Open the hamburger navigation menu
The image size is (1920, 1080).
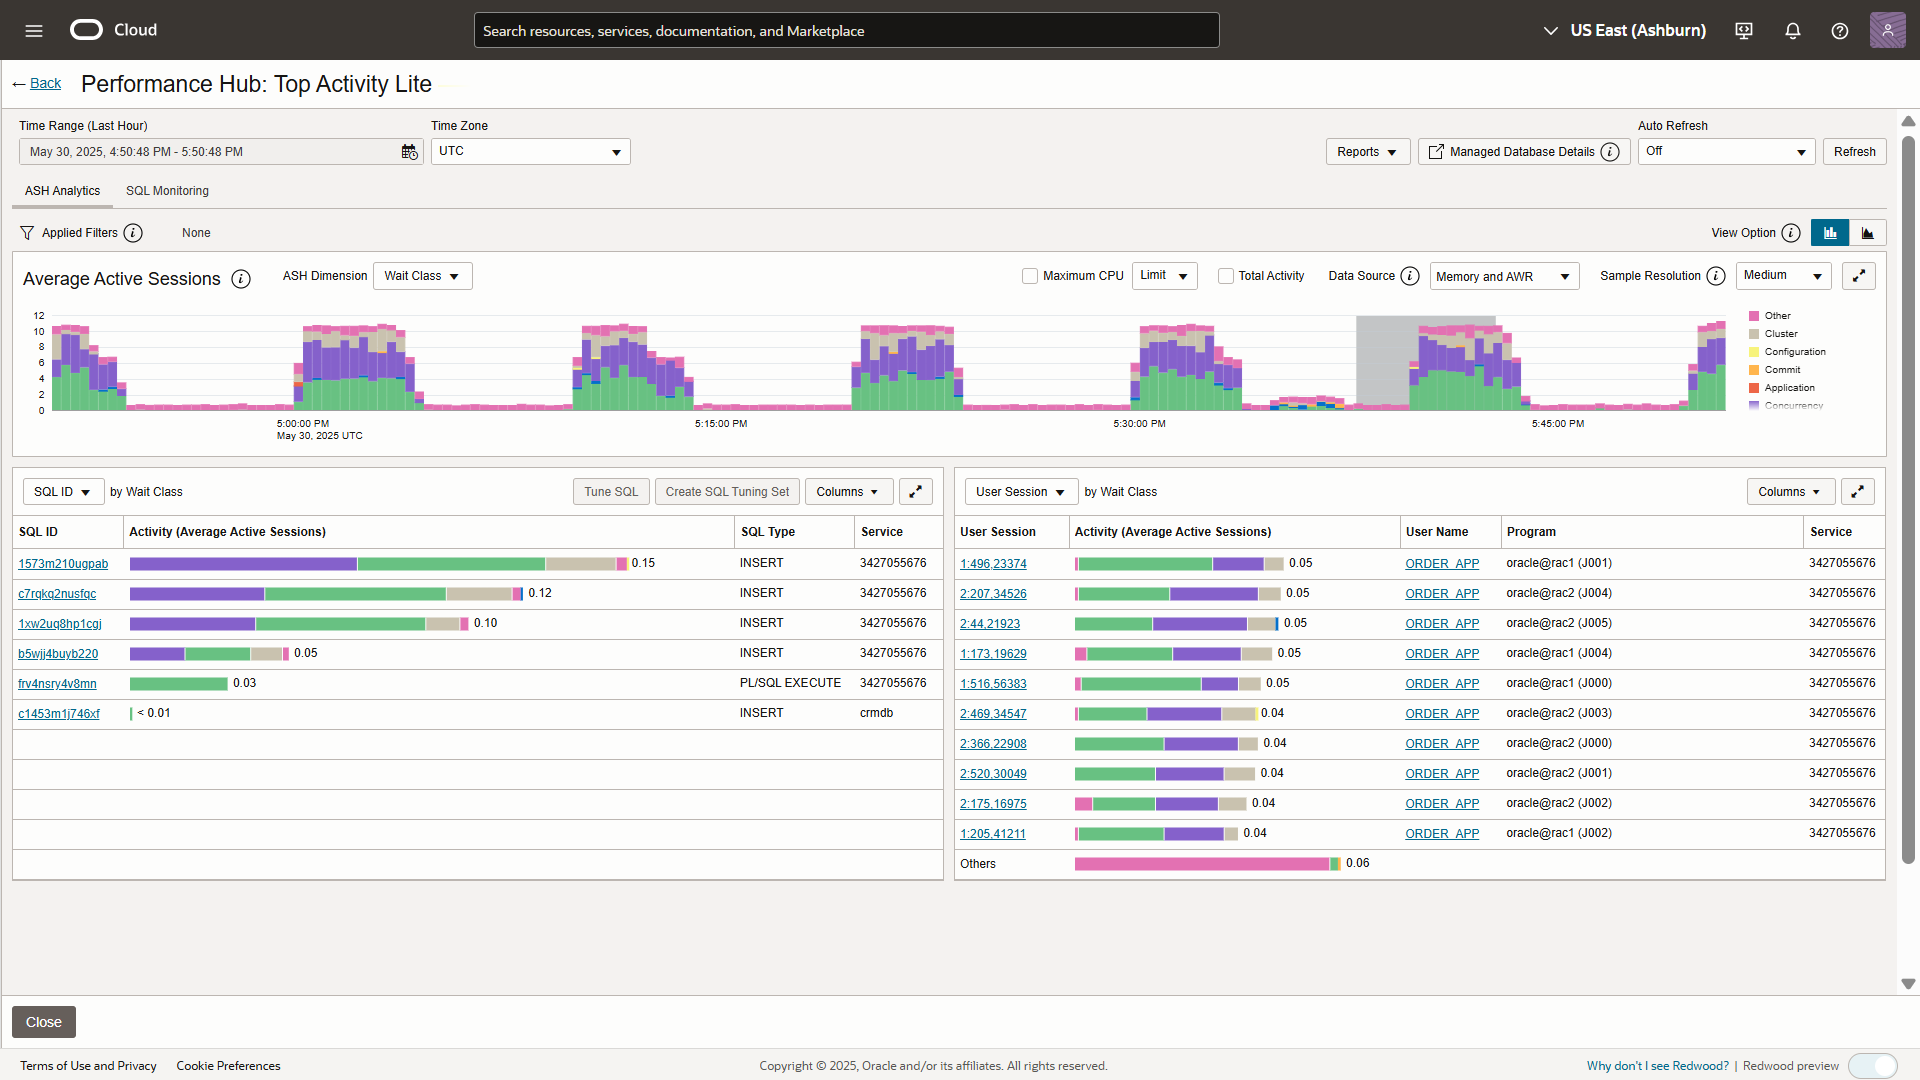[x=34, y=30]
